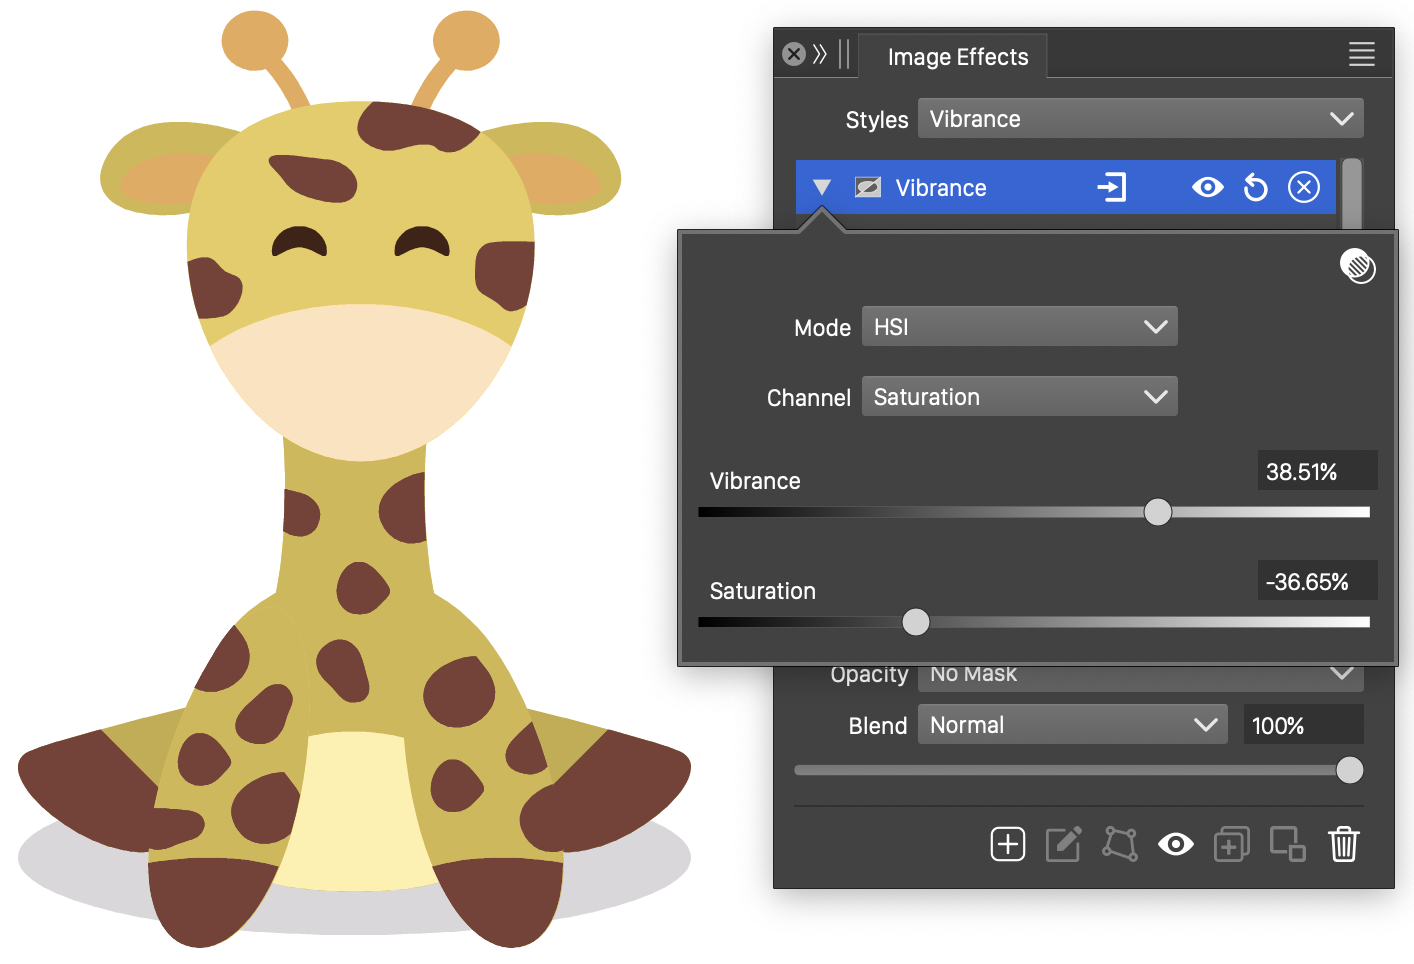
Task: Toggle visibility eye on Vibrance row
Action: coord(1207,188)
